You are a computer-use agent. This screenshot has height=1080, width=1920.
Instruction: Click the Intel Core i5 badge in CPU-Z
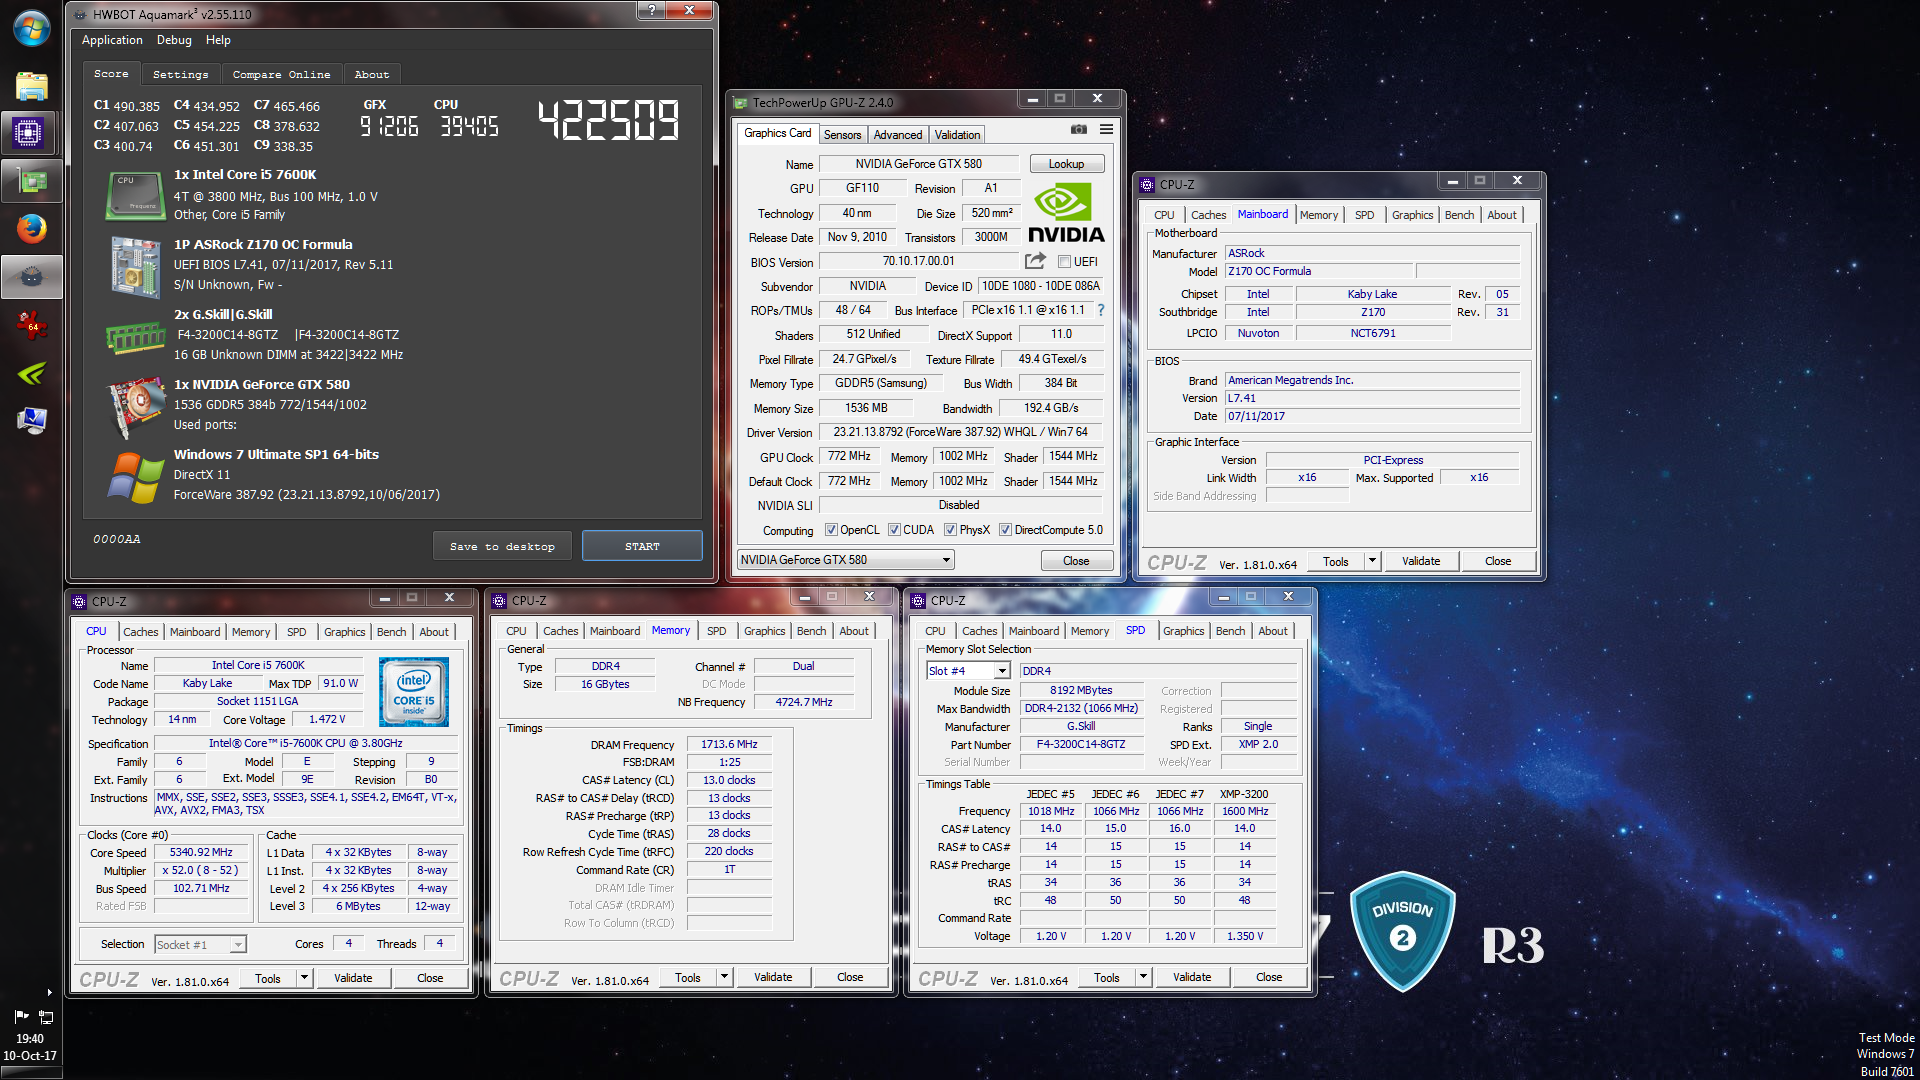point(414,691)
